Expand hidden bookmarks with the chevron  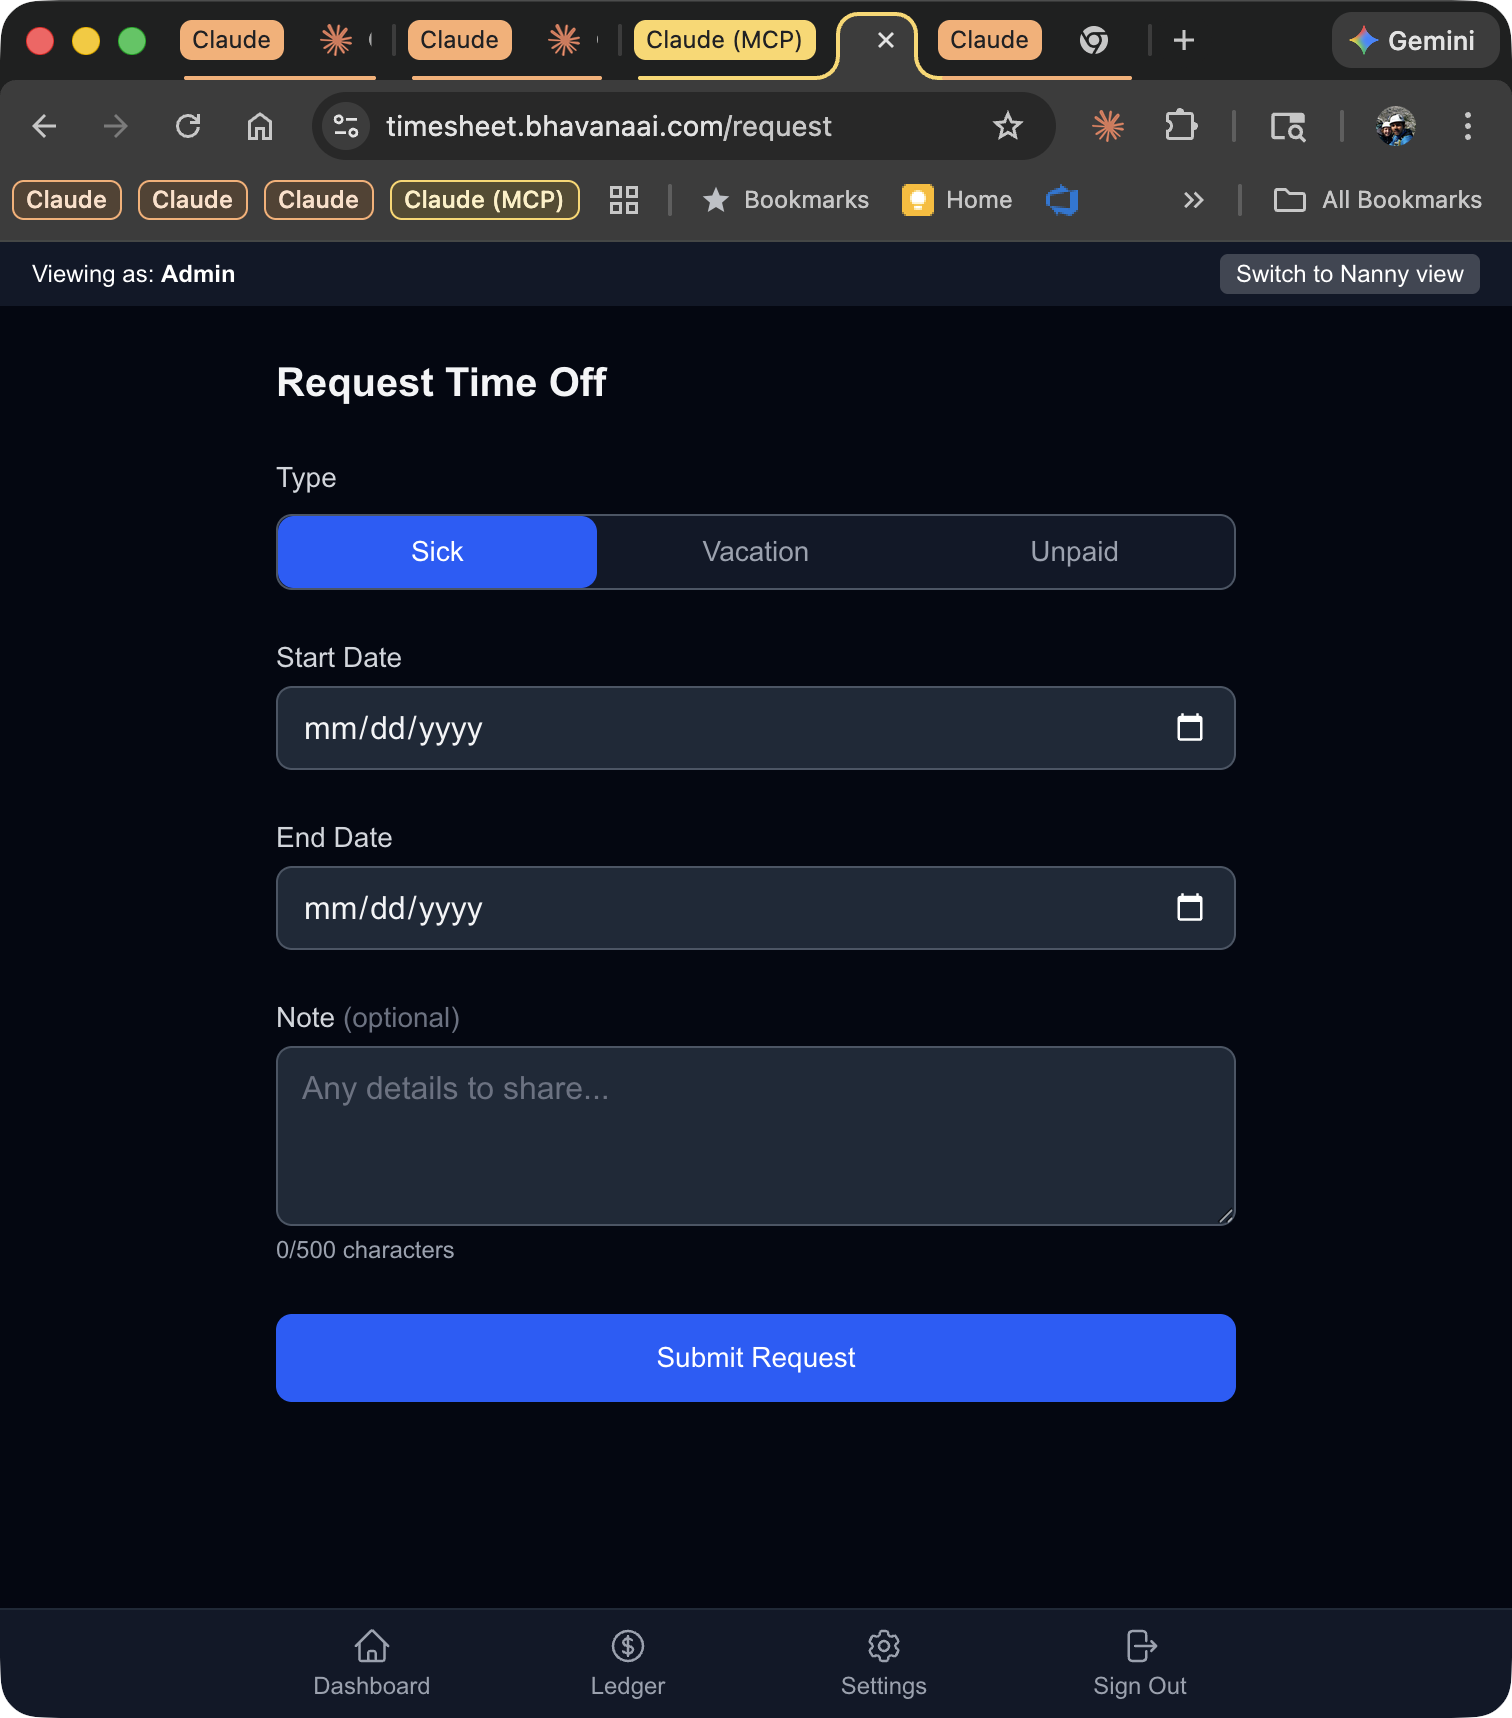click(1193, 200)
